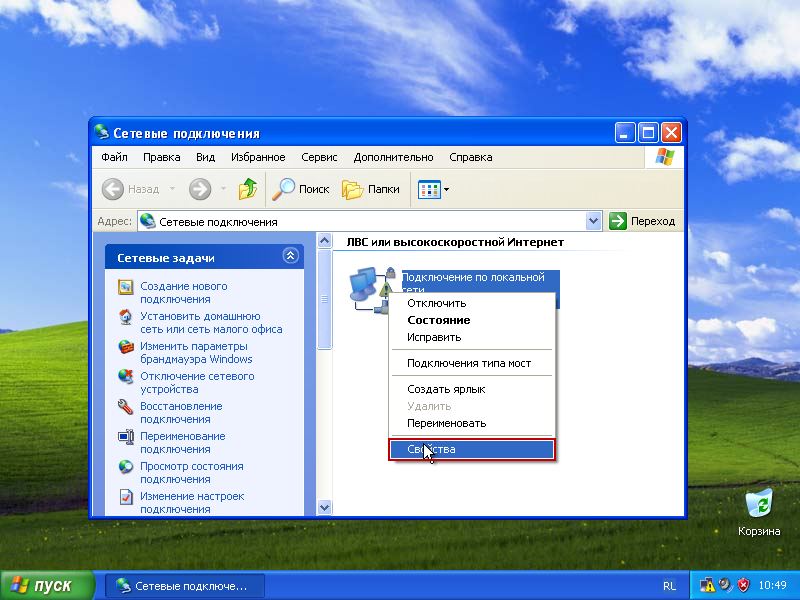This screenshot has width=800, height=600.
Task: Click Изменить параметры брандмауэра Windows link
Action: 196,353
